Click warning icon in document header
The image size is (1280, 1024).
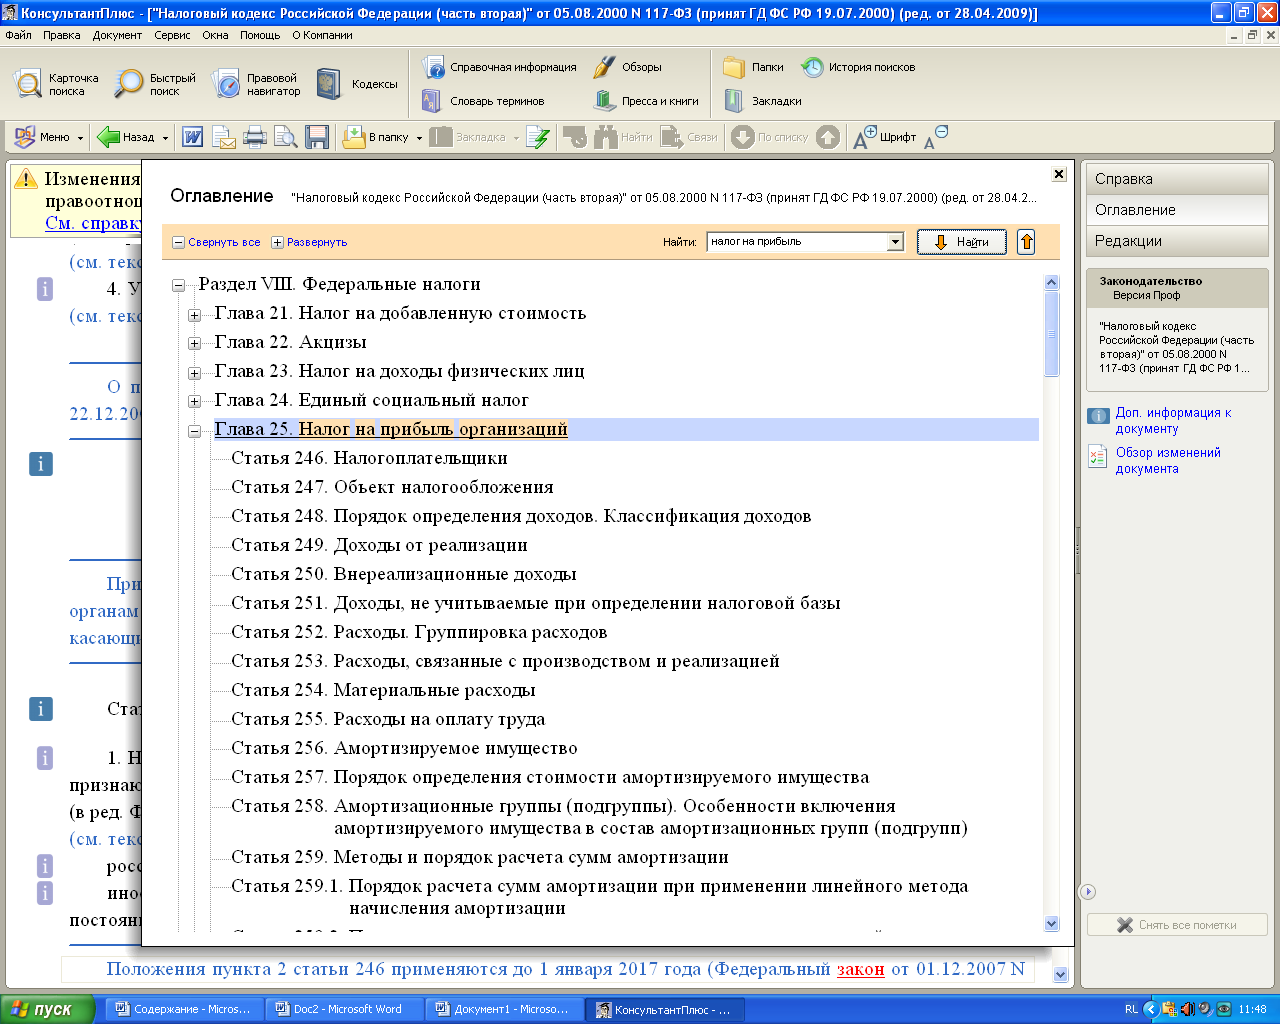coord(26,180)
